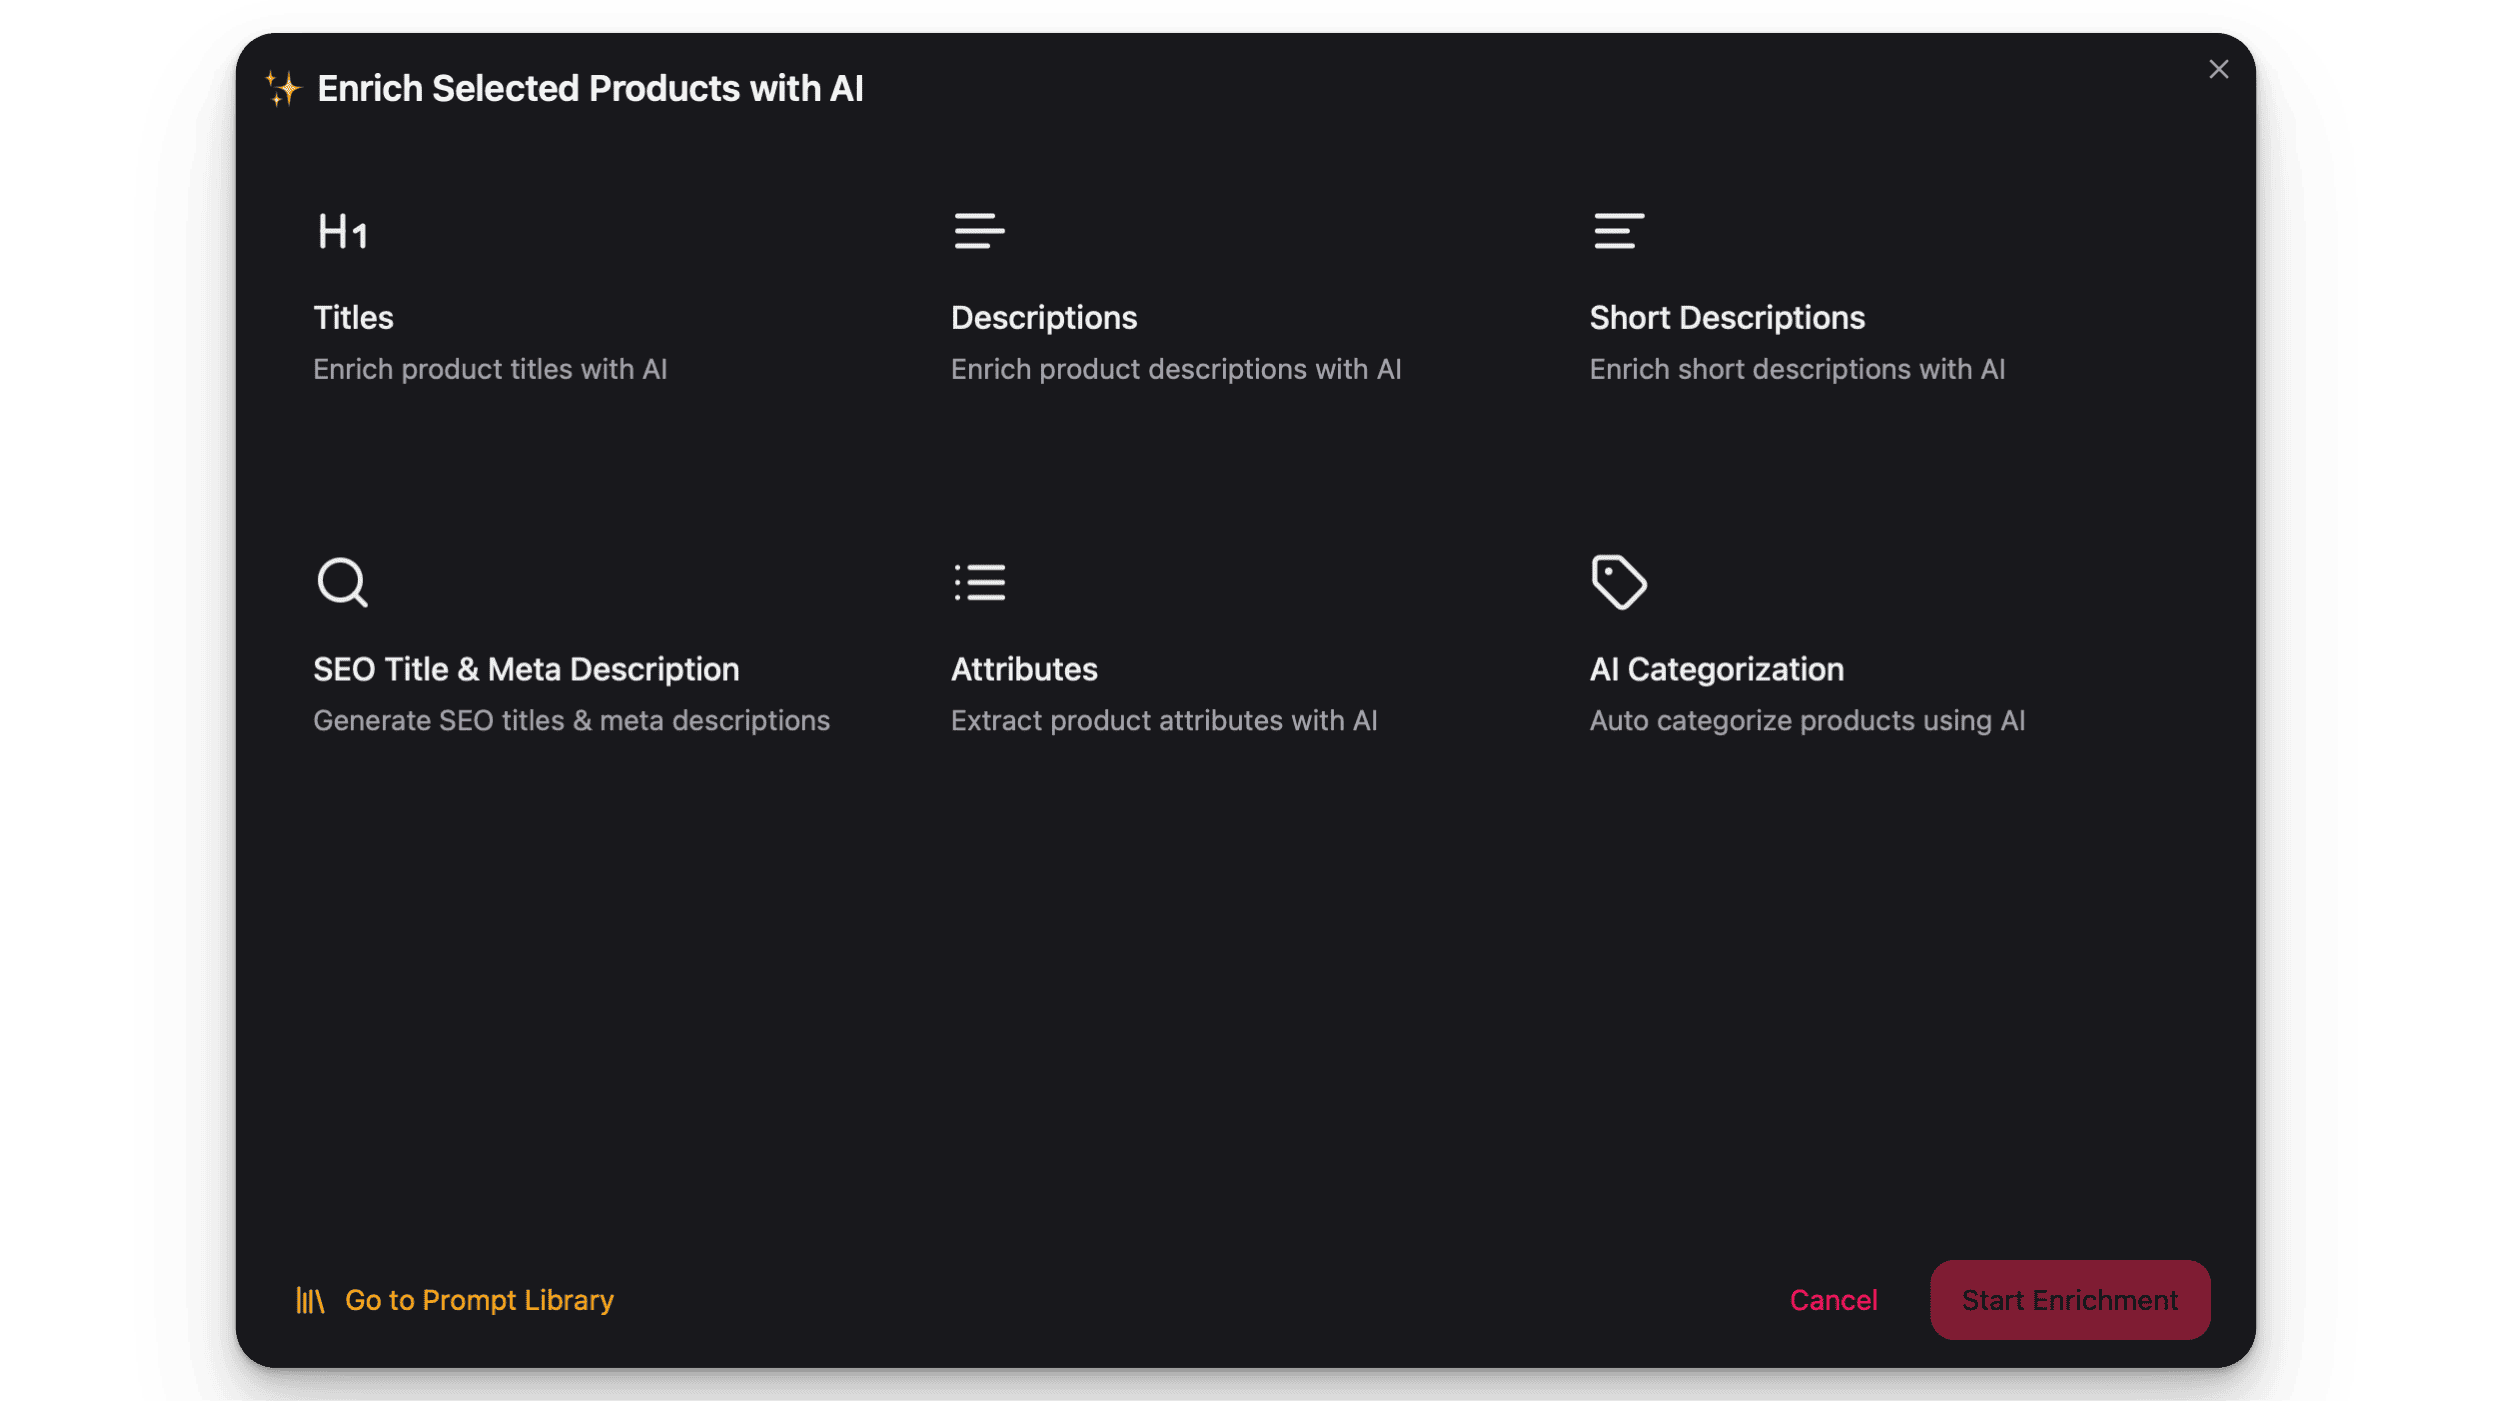
Task: Select the tag icon for AI Categorization
Action: click(x=1618, y=582)
